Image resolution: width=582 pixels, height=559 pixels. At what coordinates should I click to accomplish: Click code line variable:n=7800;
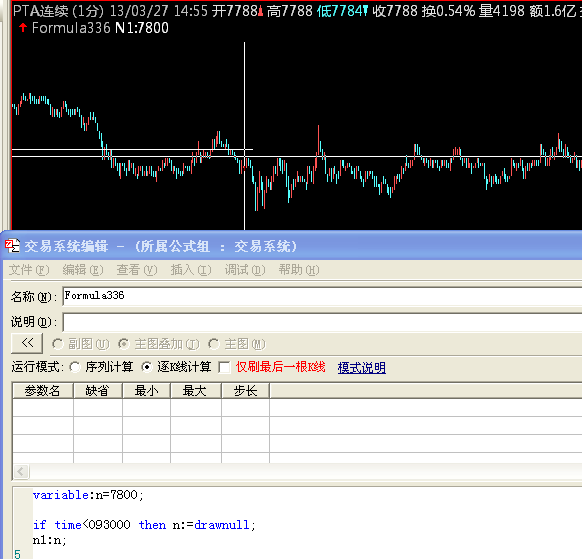click(88, 495)
